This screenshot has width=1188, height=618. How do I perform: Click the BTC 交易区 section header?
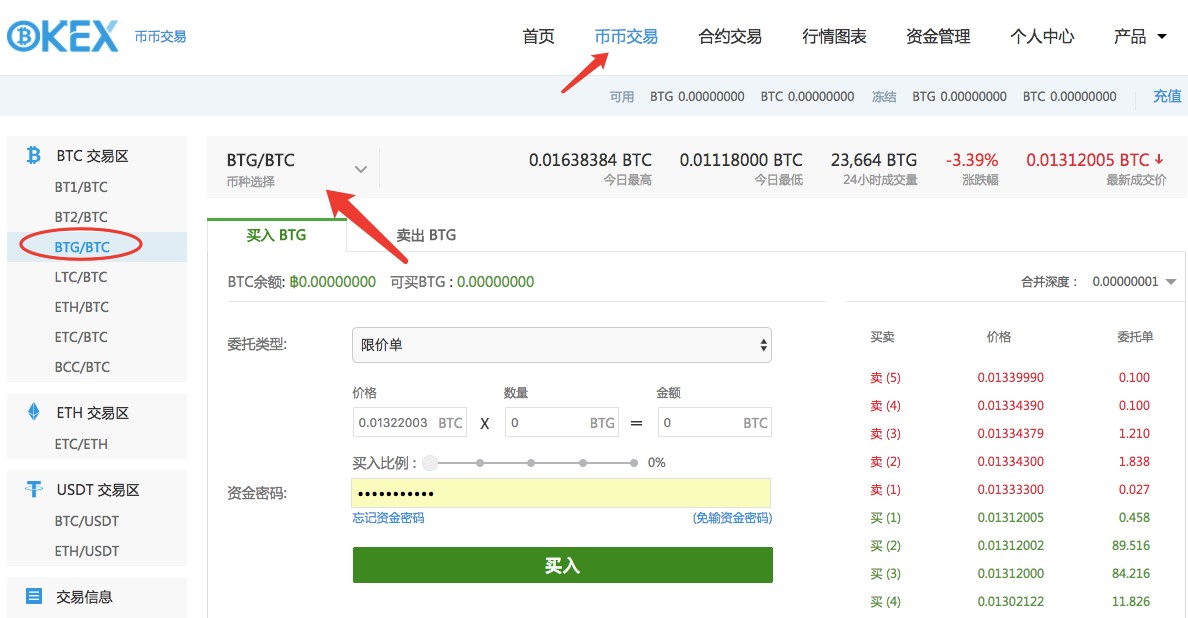pos(92,156)
